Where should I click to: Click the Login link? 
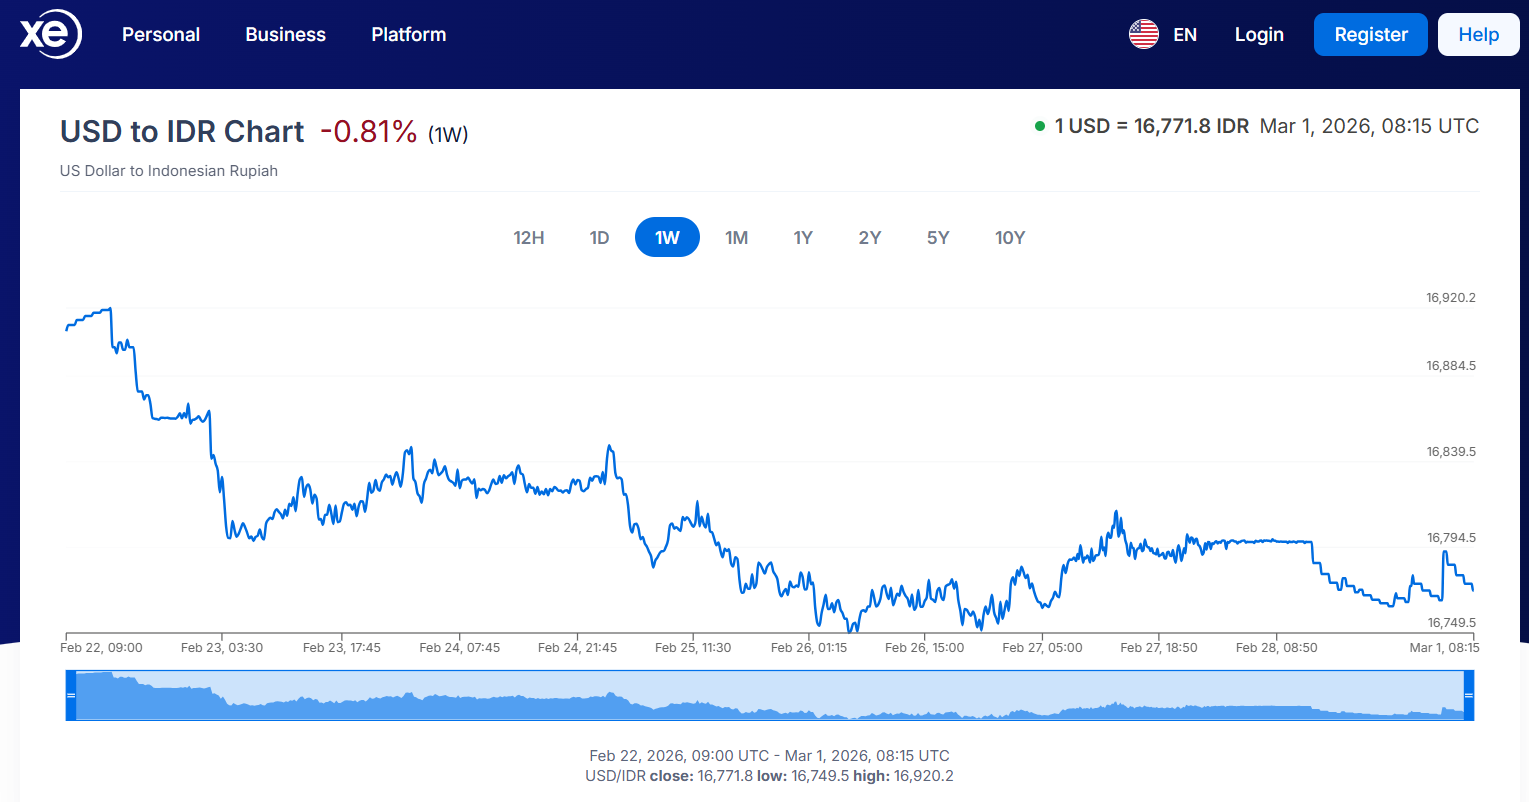pos(1259,35)
